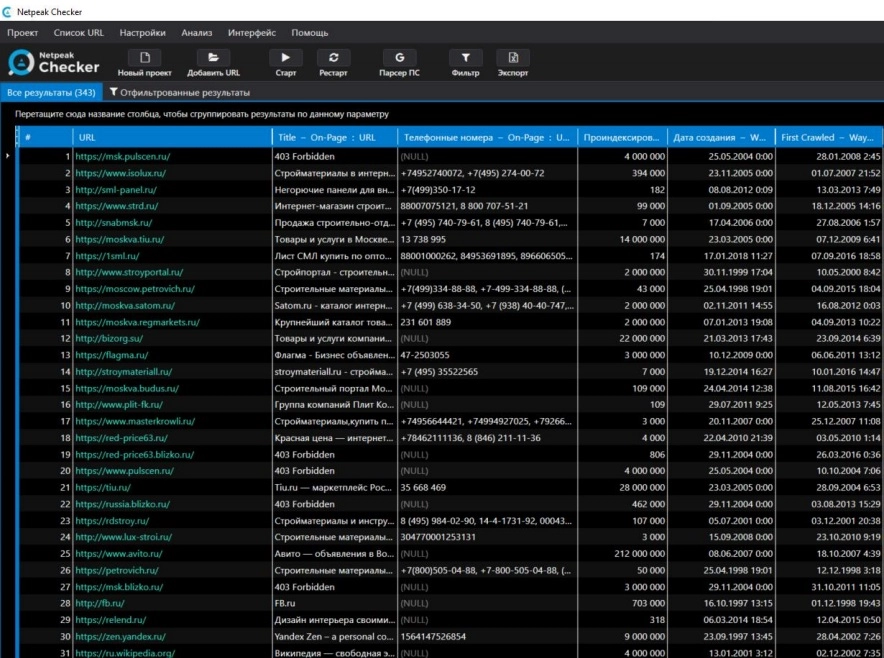
Task: Open the Настройки menu
Action: pos(143,33)
